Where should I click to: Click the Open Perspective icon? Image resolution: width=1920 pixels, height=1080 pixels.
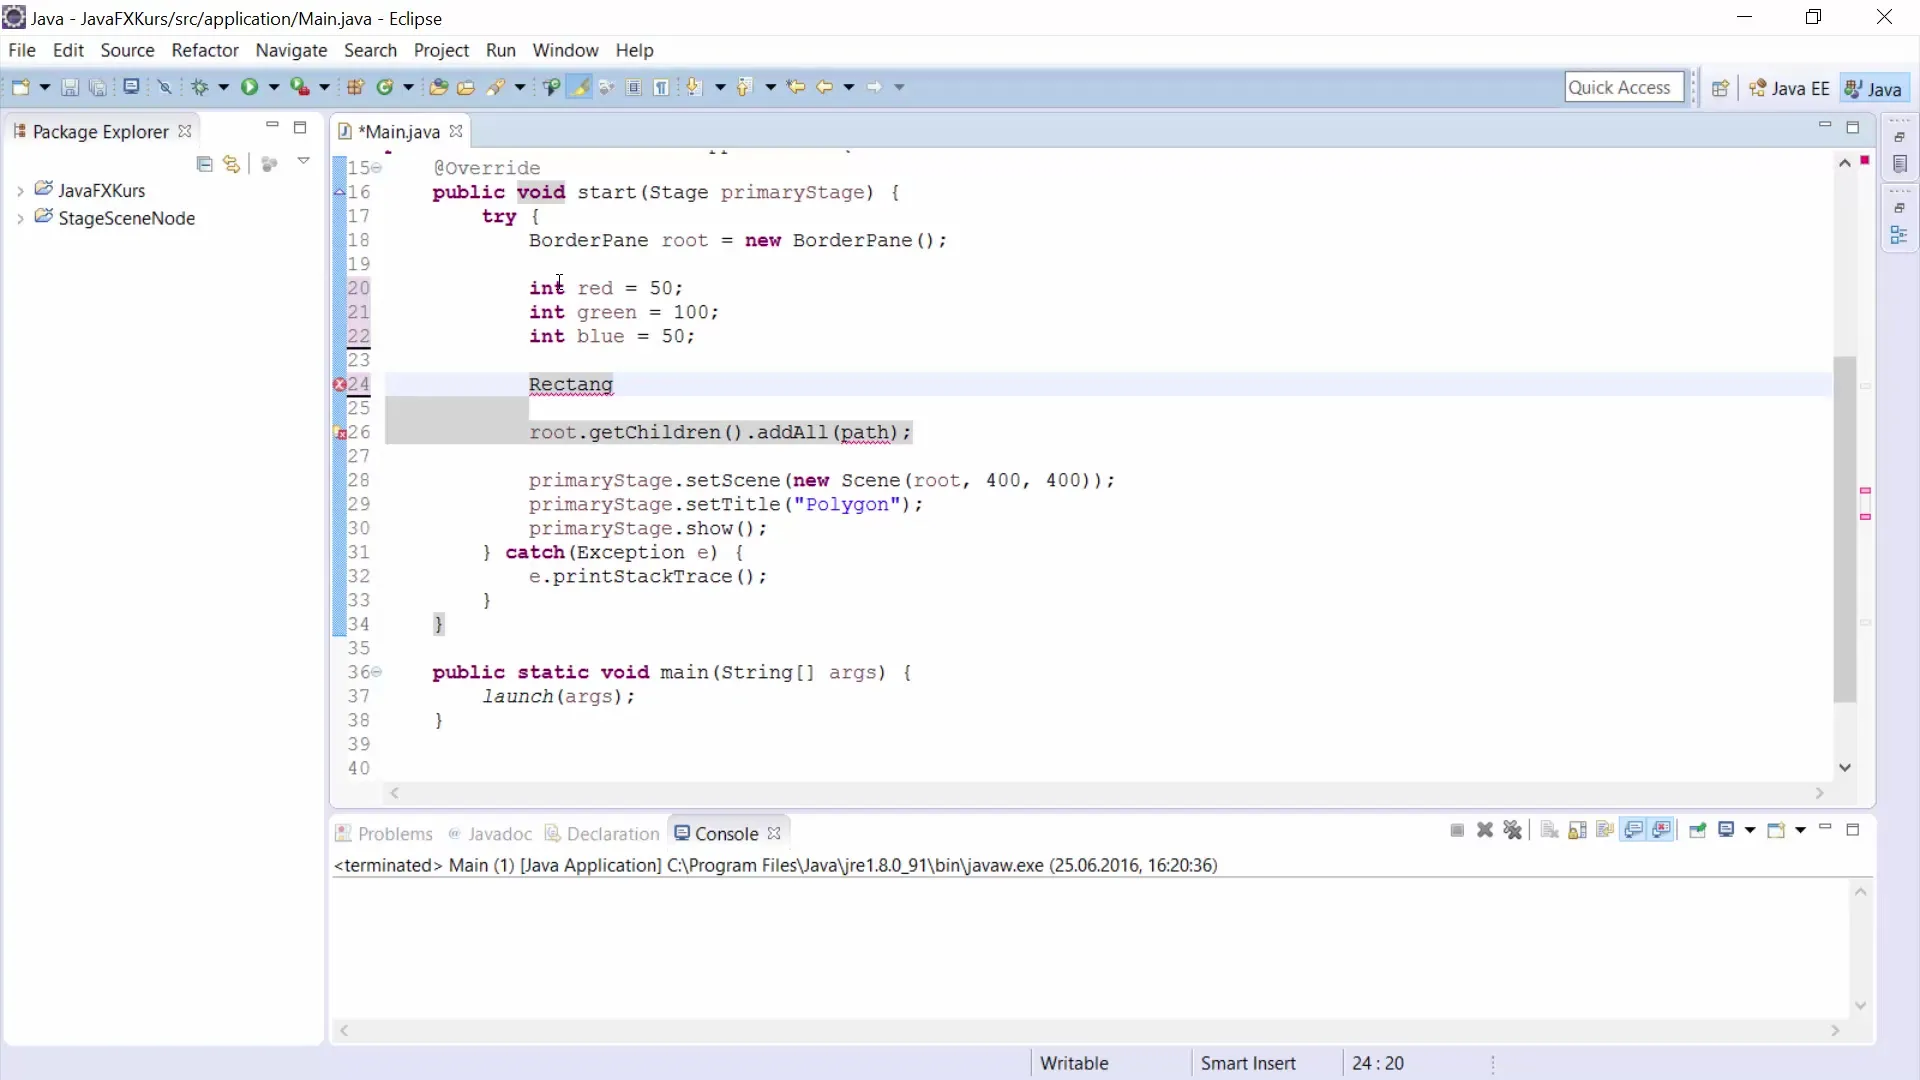click(x=1720, y=88)
